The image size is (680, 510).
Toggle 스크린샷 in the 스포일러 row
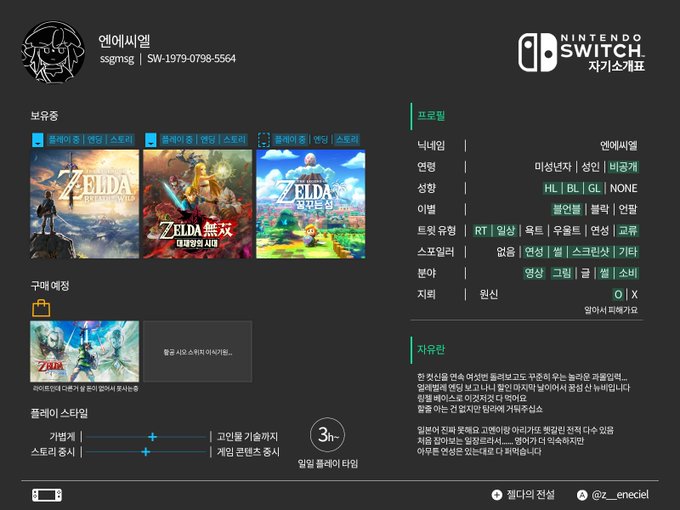(591, 252)
